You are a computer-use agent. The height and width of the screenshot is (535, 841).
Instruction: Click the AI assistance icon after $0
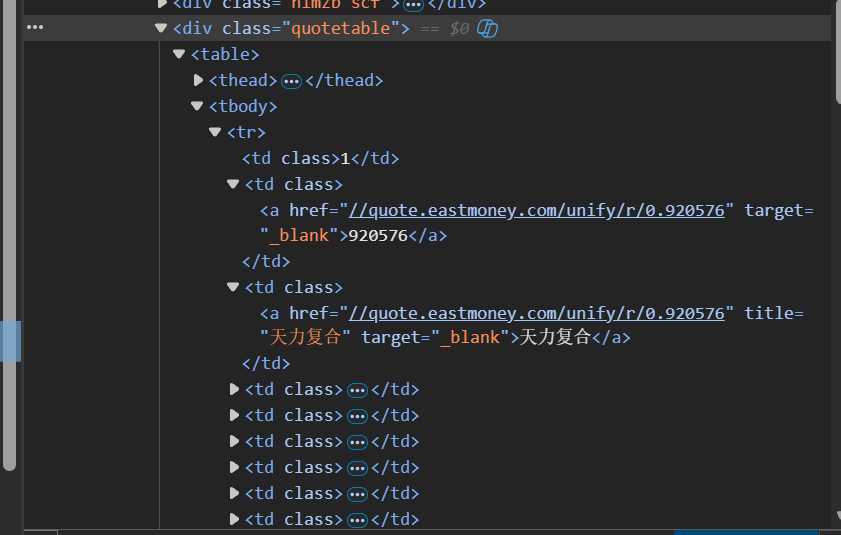[487, 28]
